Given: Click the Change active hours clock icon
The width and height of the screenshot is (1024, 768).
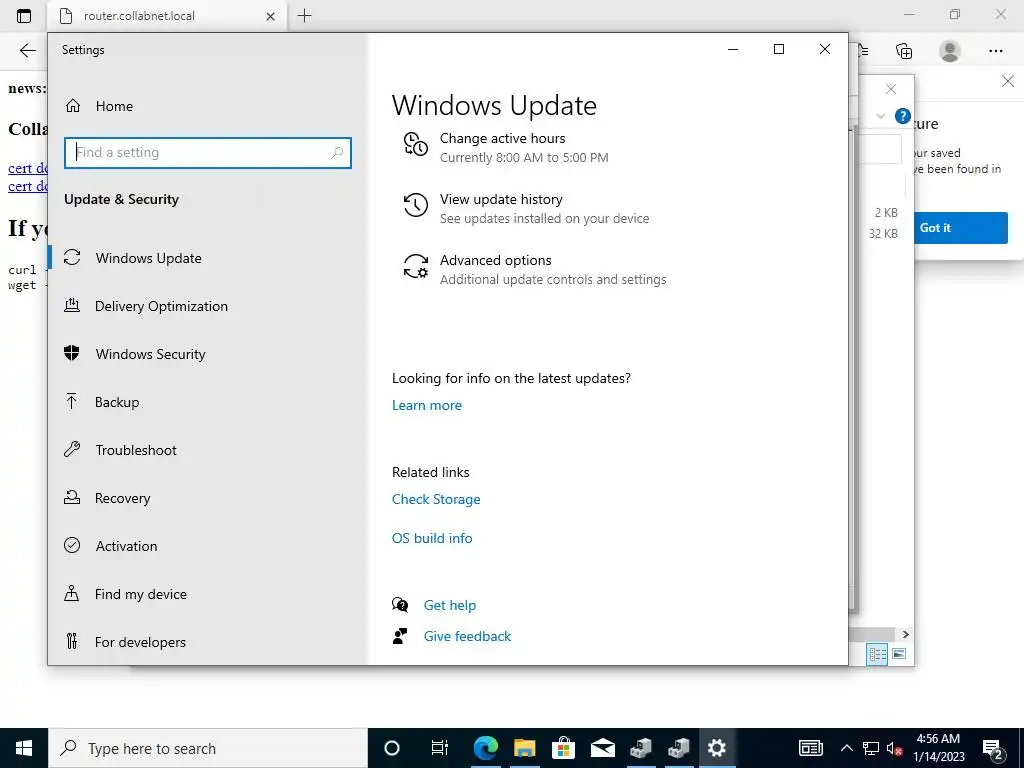Looking at the screenshot, I should tap(415, 145).
